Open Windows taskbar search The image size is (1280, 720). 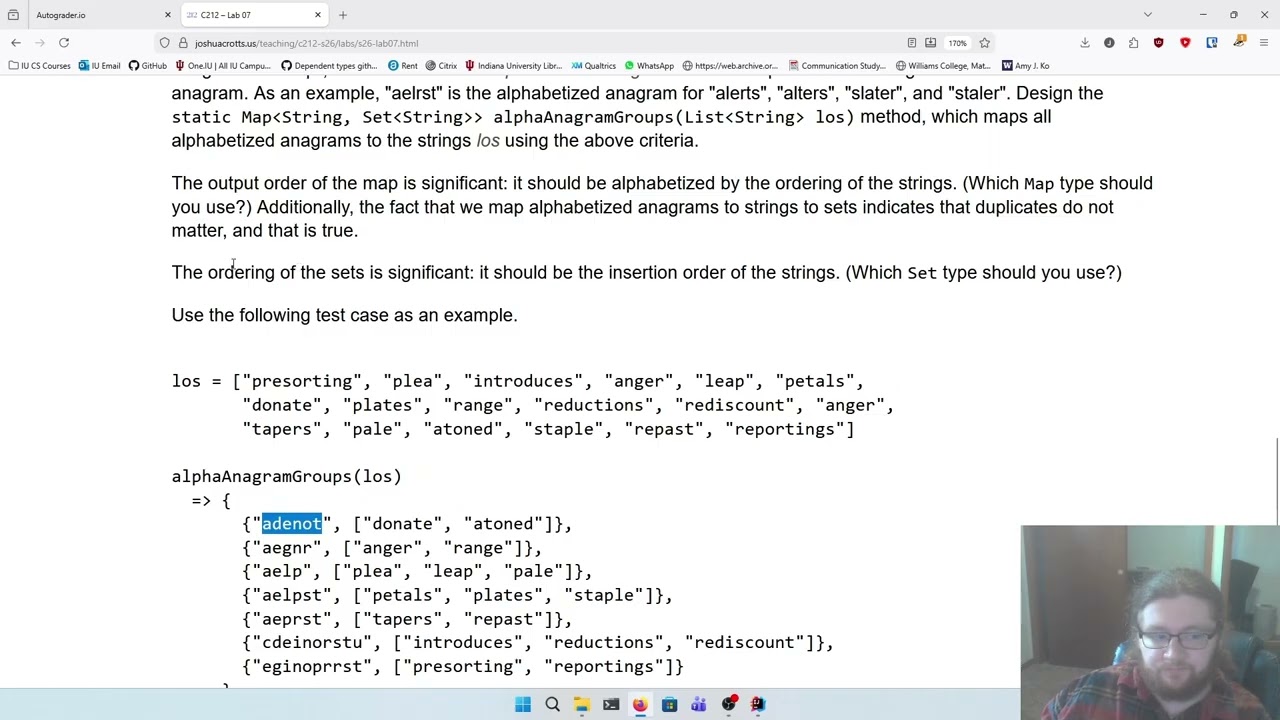pos(552,705)
